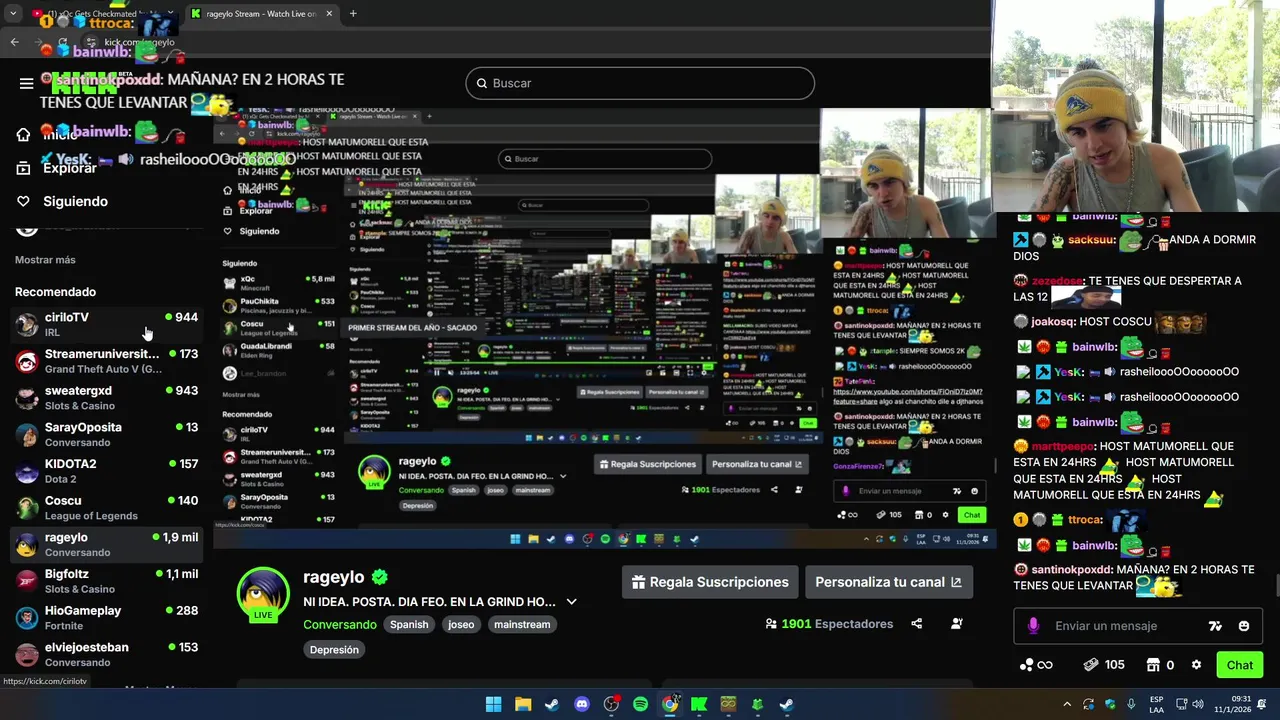Click the Windows notifications bell

(1262, 705)
